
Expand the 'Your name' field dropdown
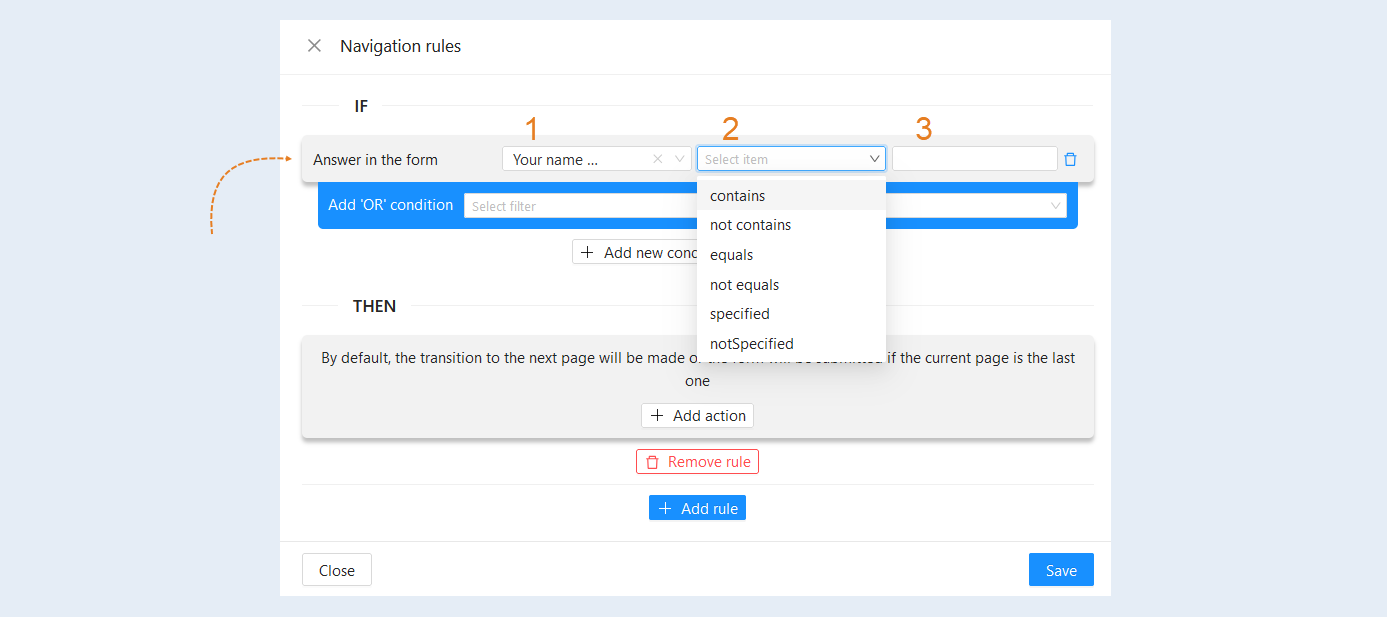pyautogui.click(x=681, y=159)
